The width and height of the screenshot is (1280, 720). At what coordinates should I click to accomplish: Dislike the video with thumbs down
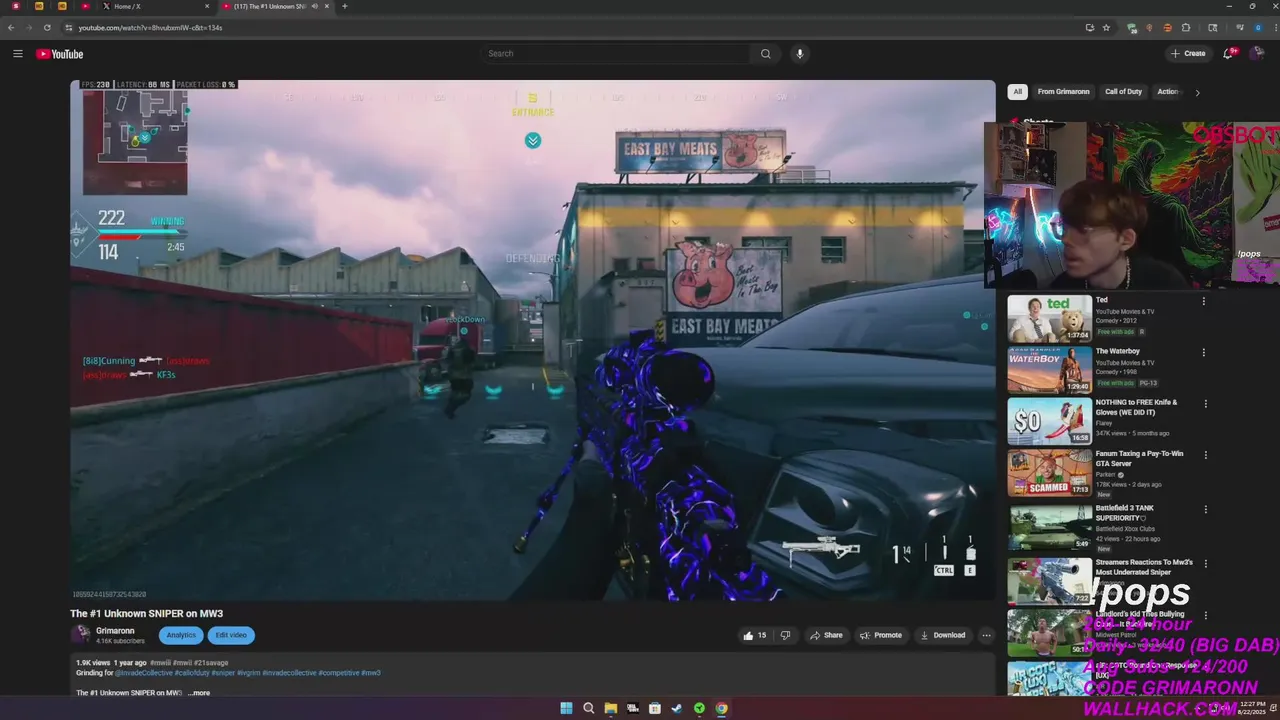[x=785, y=635]
